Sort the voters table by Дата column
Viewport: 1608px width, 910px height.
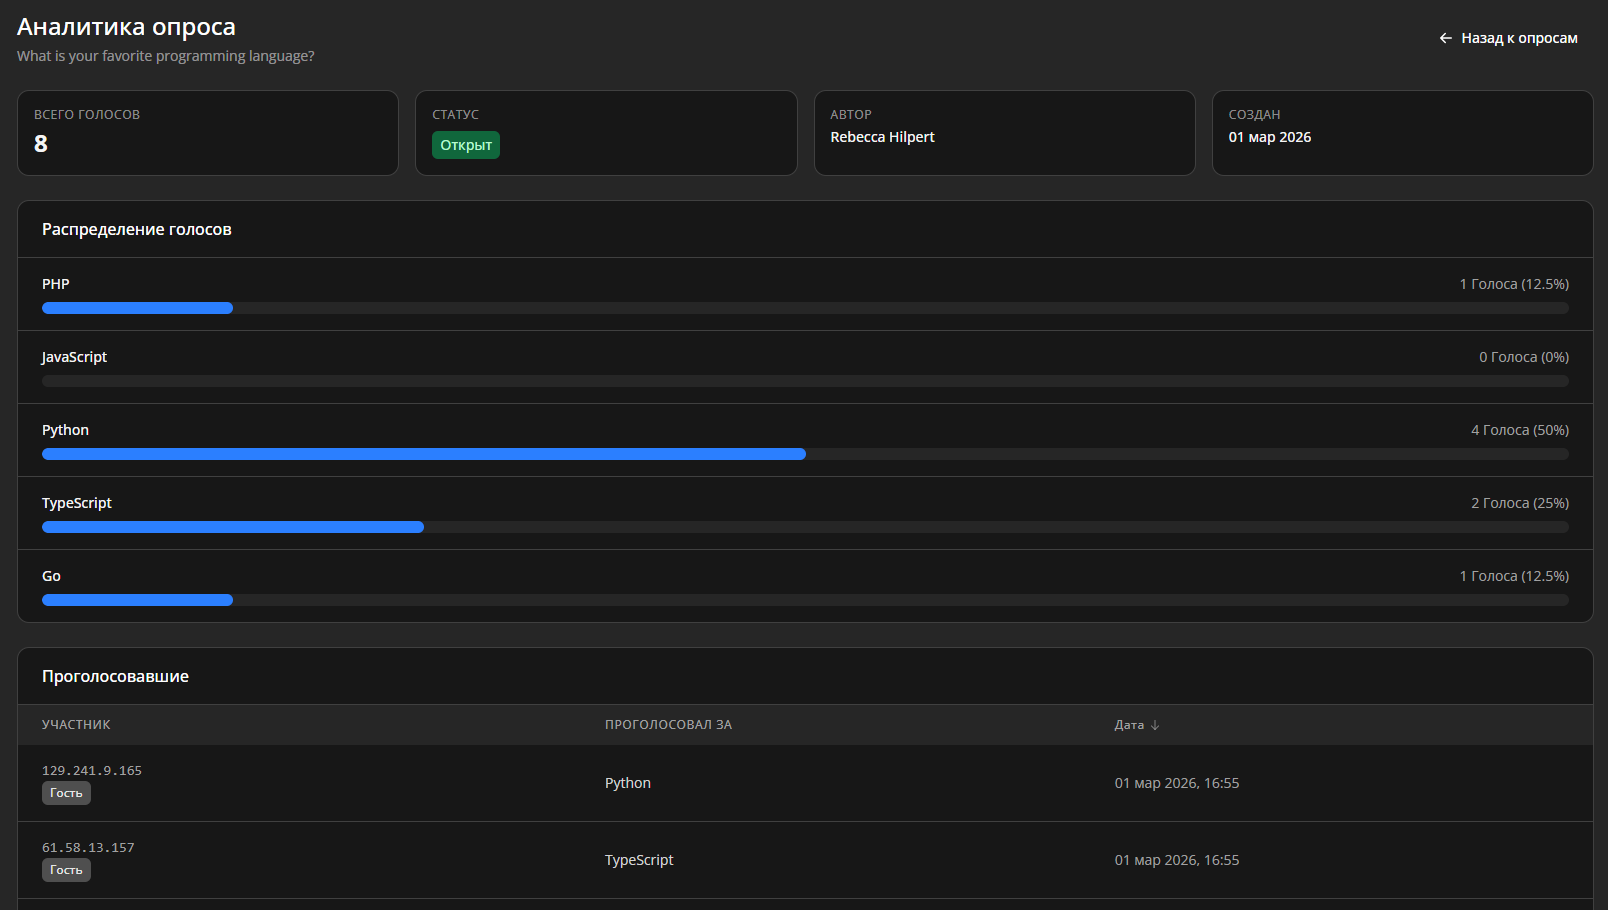(1129, 725)
